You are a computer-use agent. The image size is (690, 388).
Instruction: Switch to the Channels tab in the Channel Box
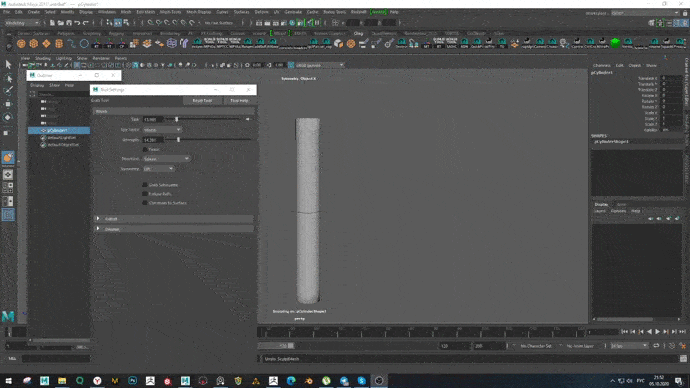(x=602, y=65)
